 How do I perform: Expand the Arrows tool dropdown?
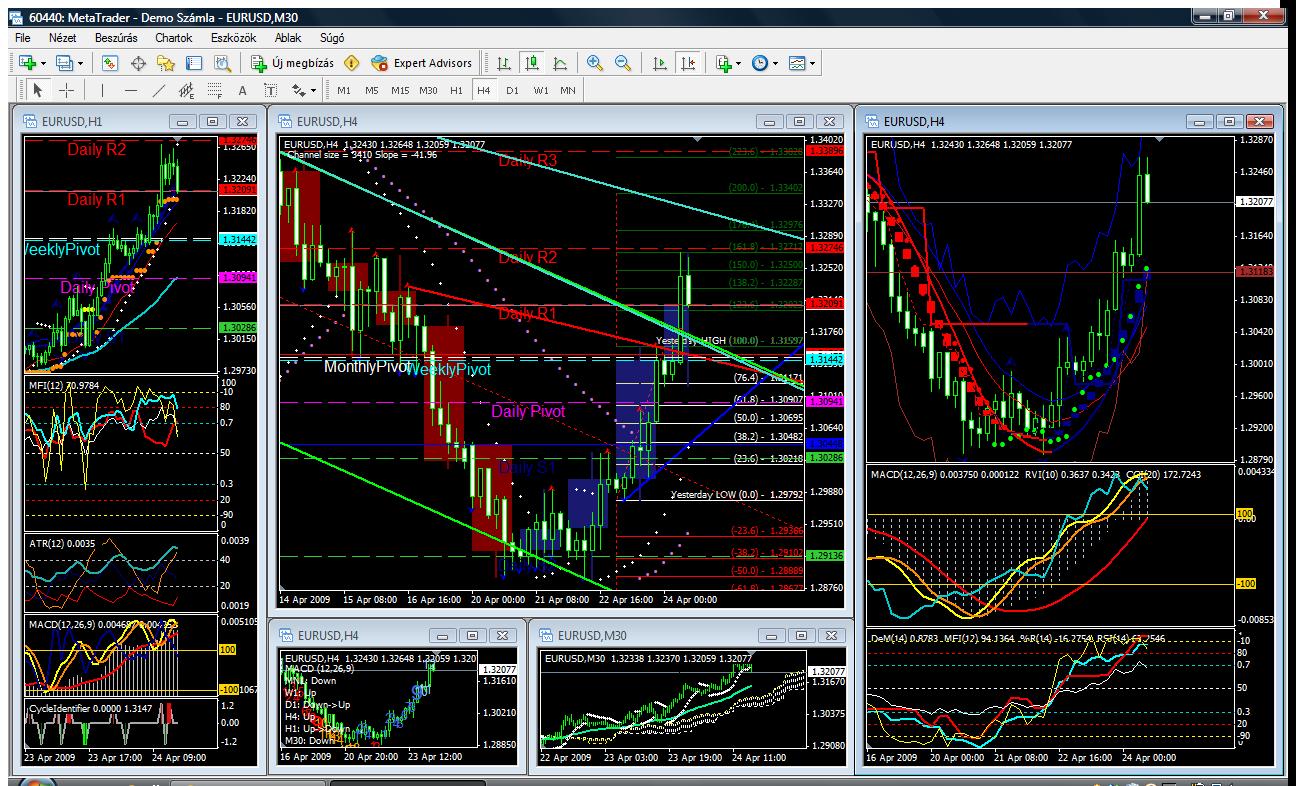pos(313,90)
